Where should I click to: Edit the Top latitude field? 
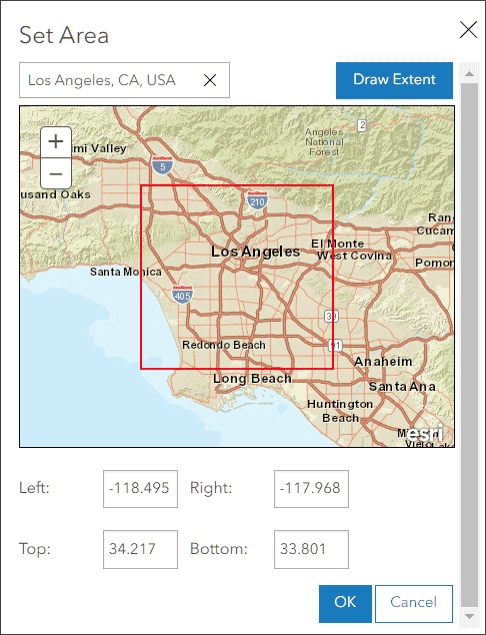pyautogui.click(x=140, y=550)
